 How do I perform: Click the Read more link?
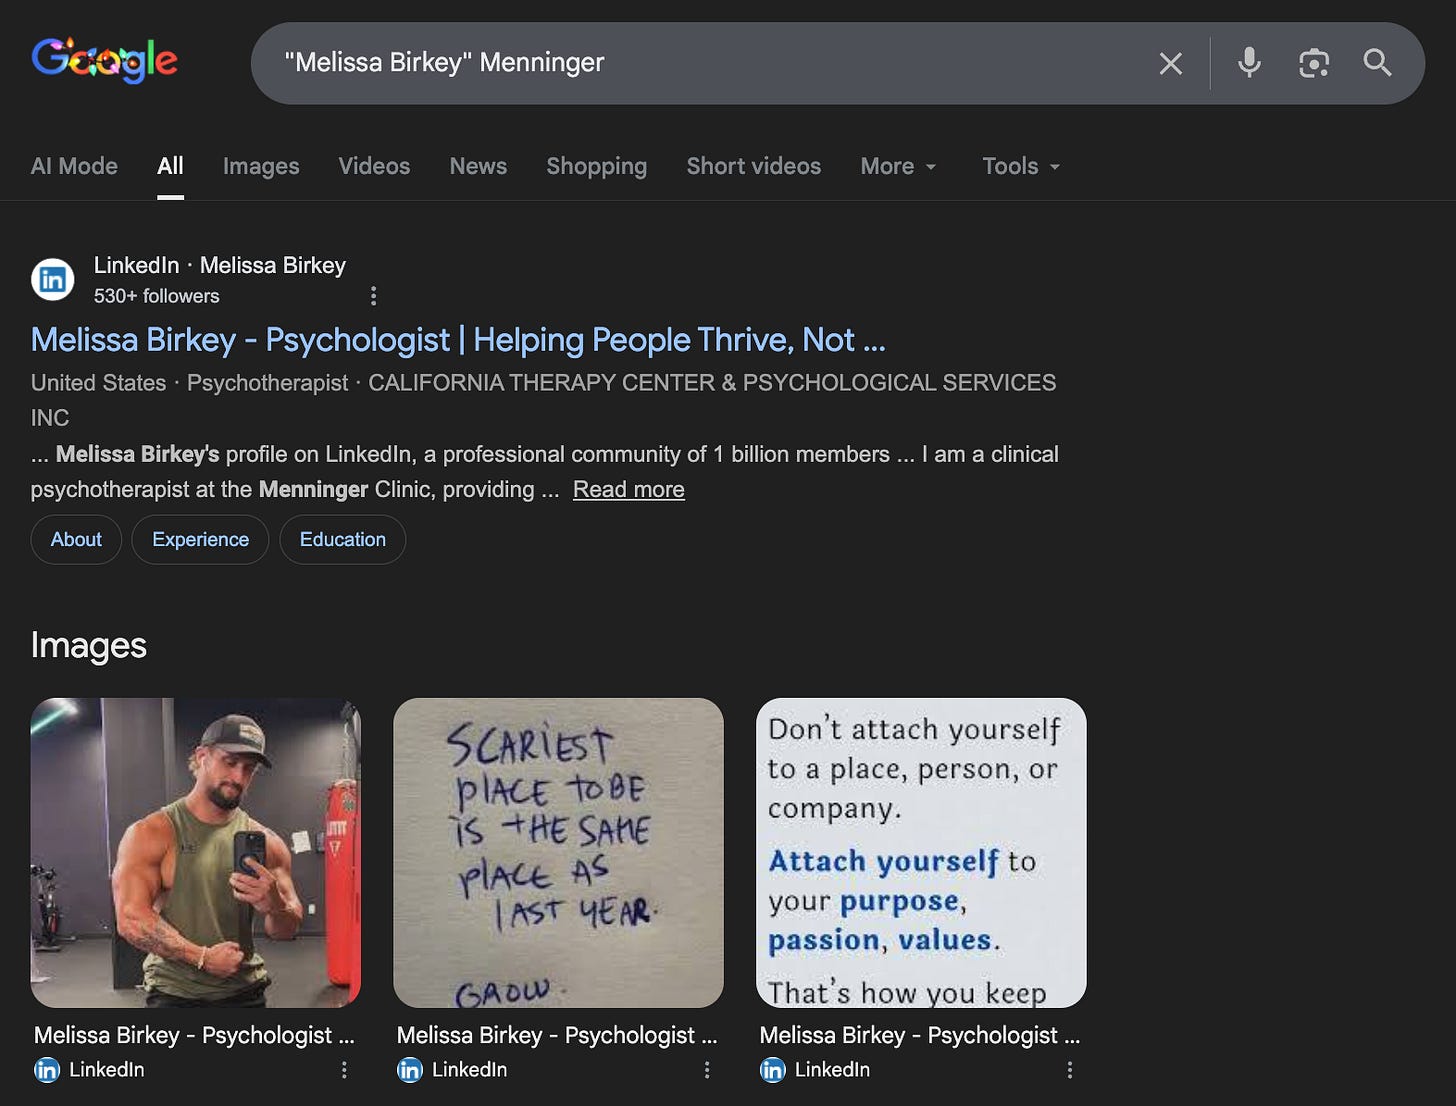pos(629,489)
